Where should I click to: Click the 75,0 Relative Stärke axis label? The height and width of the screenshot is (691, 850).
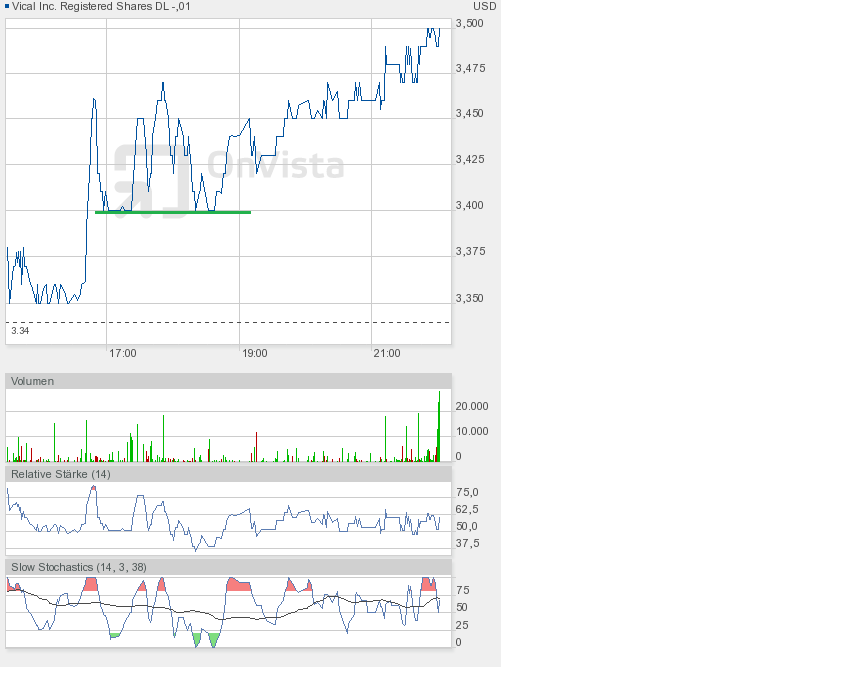(x=467, y=492)
